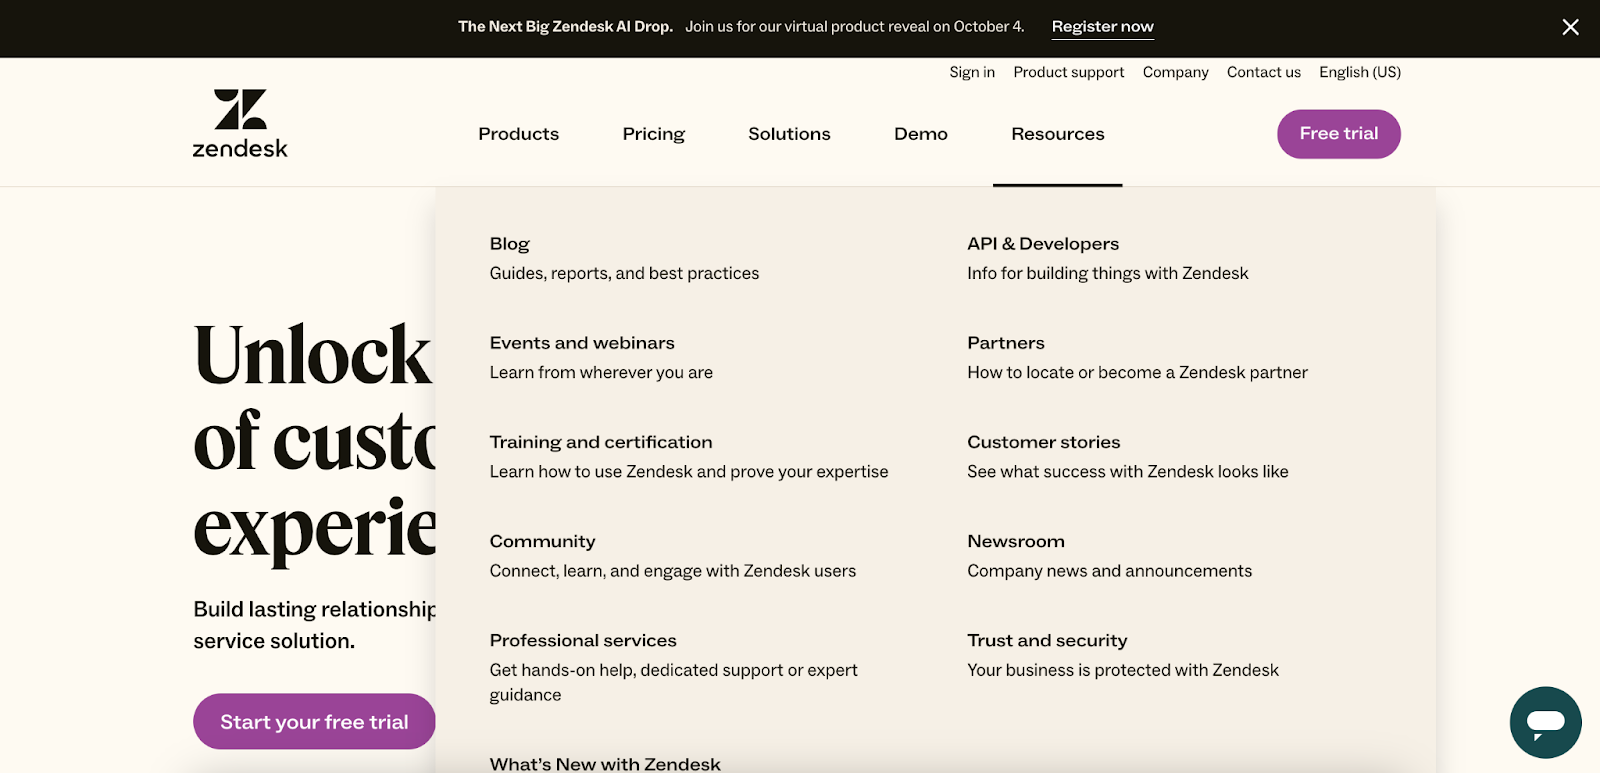Open Professional services
Viewport: 1600px width, 773px height.
pyautogui.click(x=583, y=640)
